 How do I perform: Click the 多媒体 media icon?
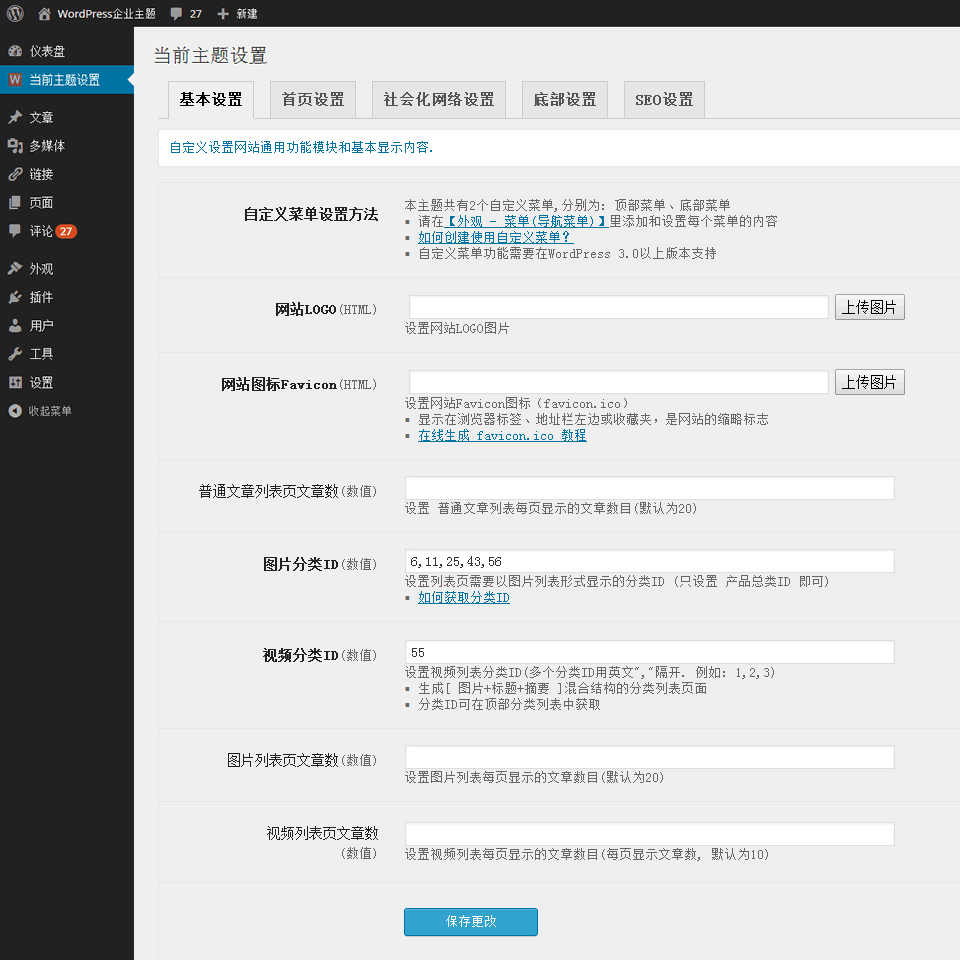pyautogui.click(x=15, y=145)
